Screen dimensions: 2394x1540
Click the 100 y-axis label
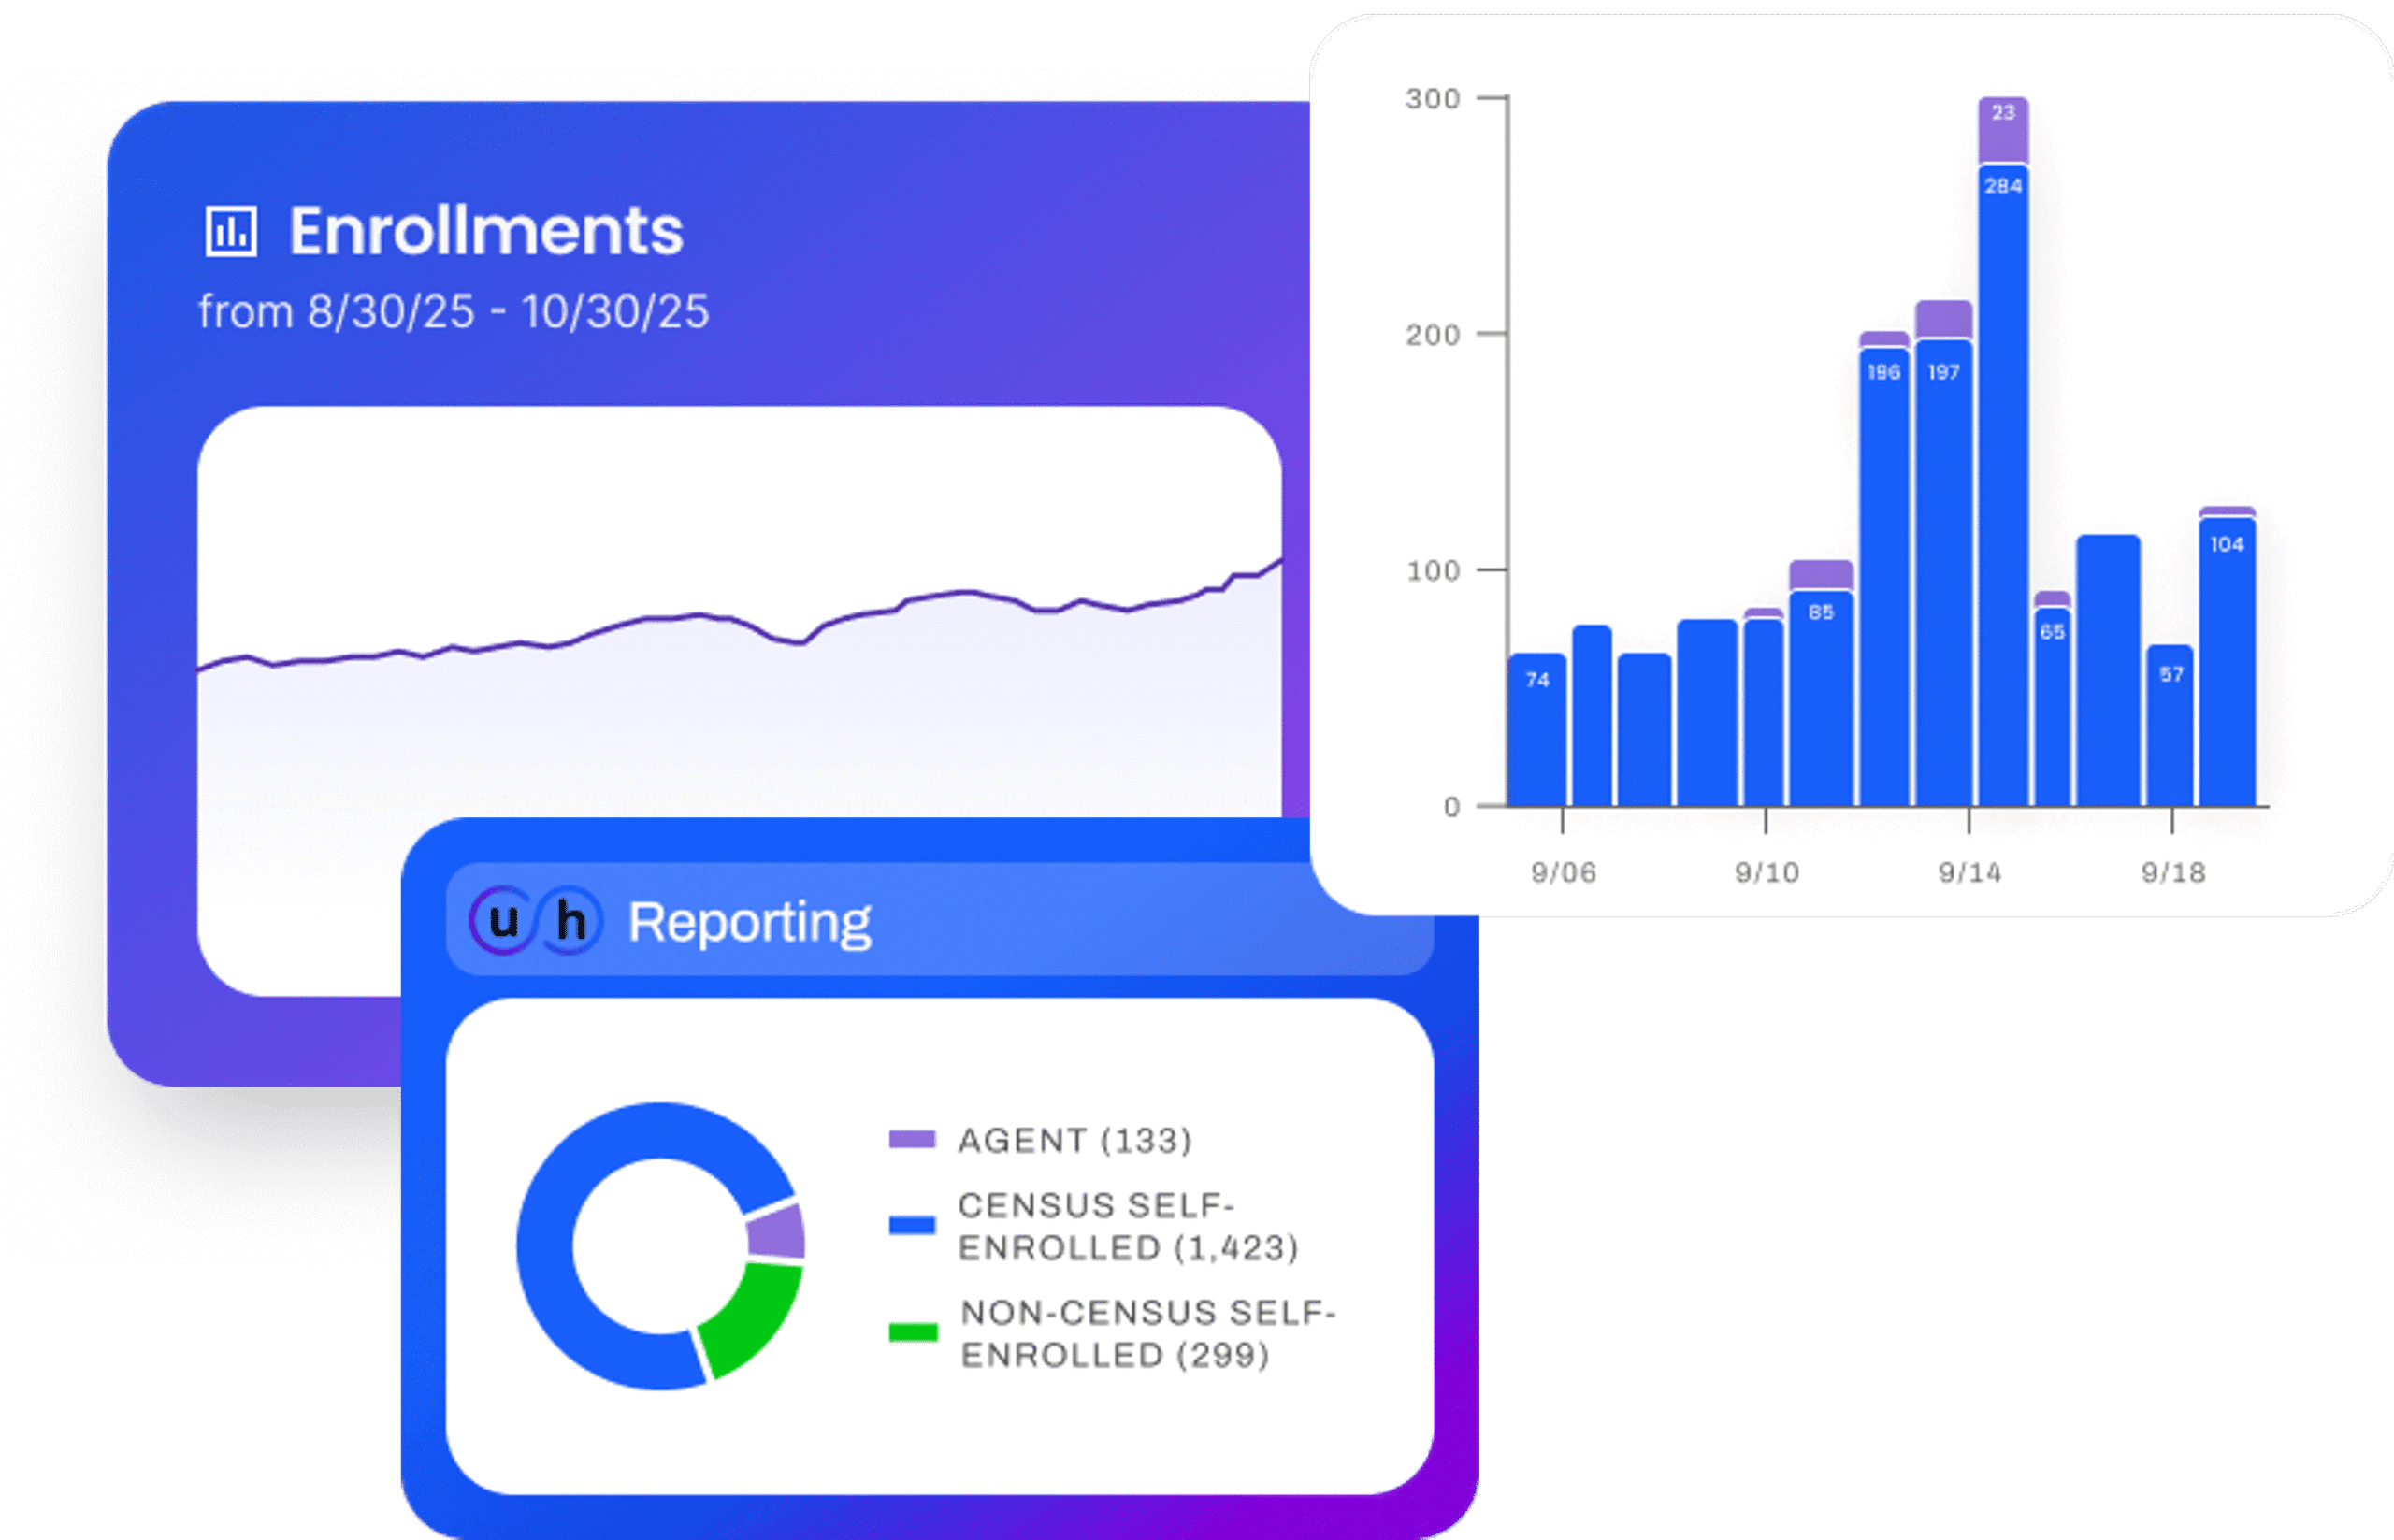point(1432,570)
